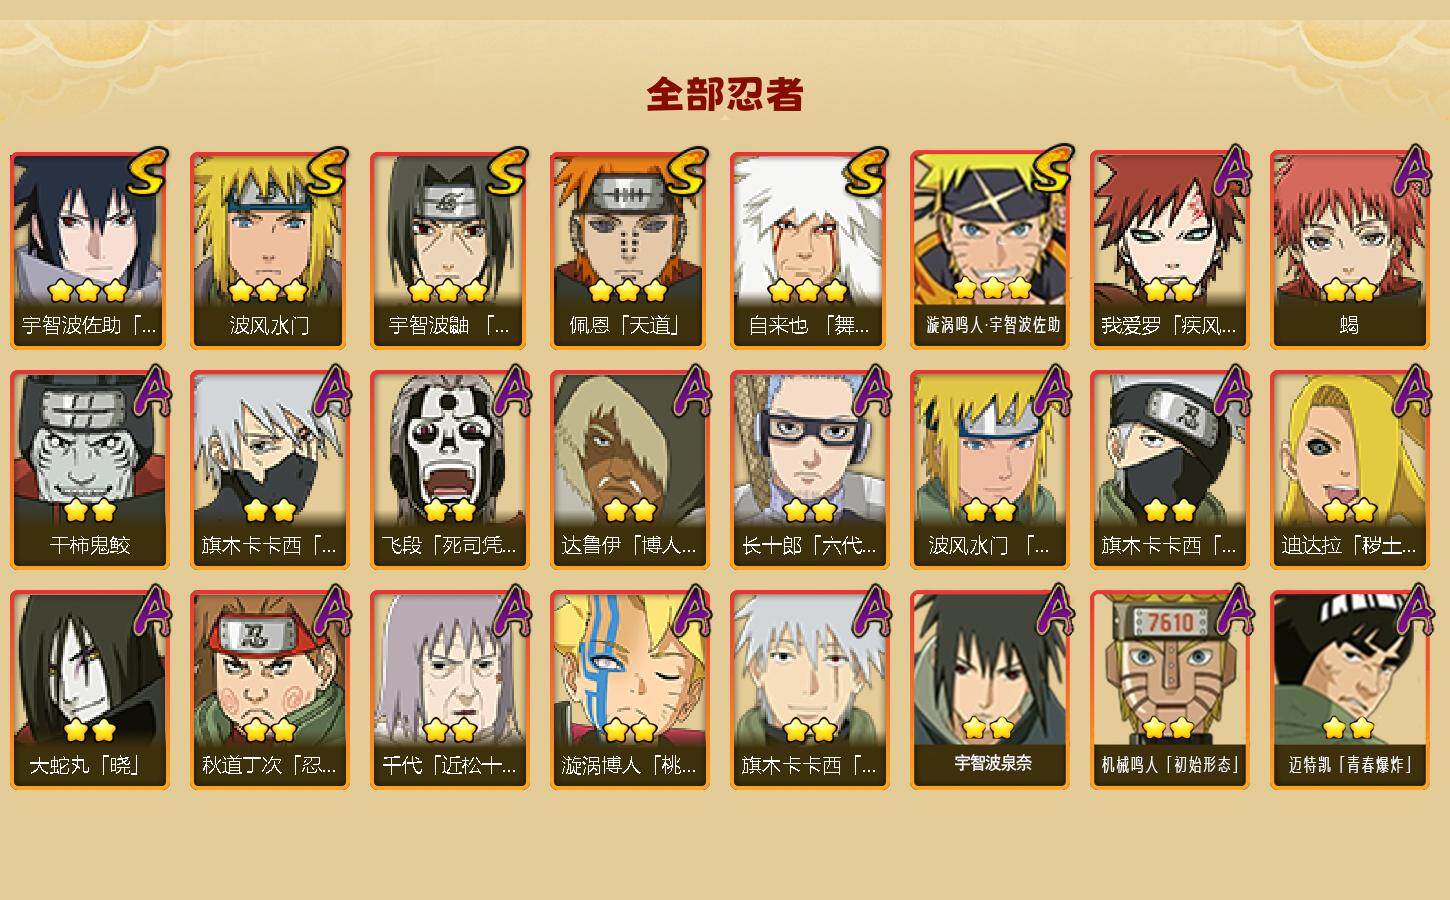This screenshot has width=1450, height=900.
Task: Click the A badge on 宇智波泉奈 card
Action: pyautogui.click(x=1052, y=611)
